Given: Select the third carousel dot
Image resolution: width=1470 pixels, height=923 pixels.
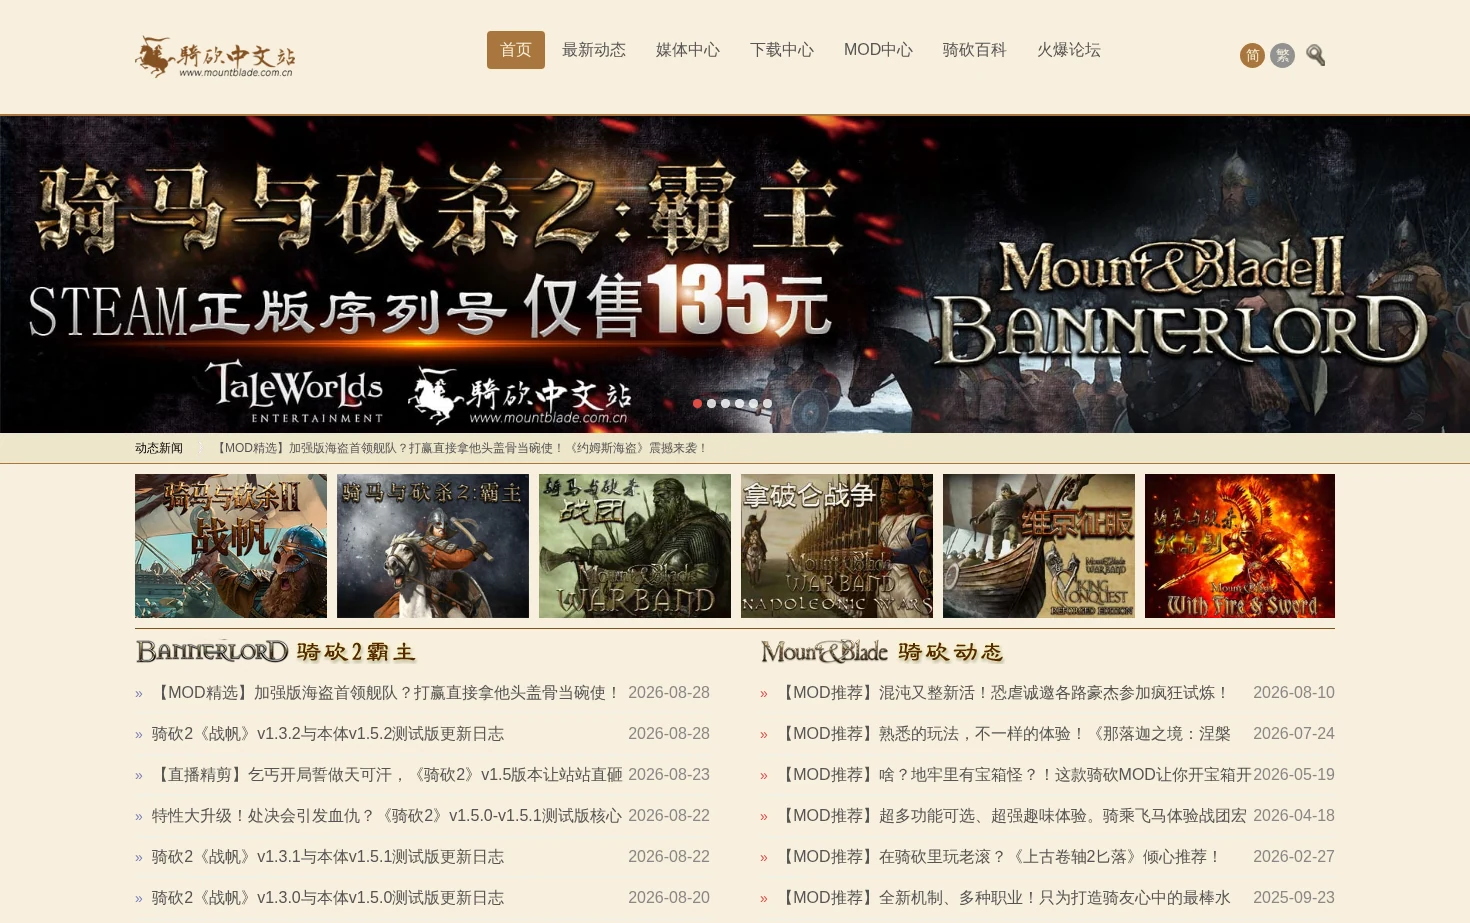Looking at the screenshot, I should tap(725, 404).
